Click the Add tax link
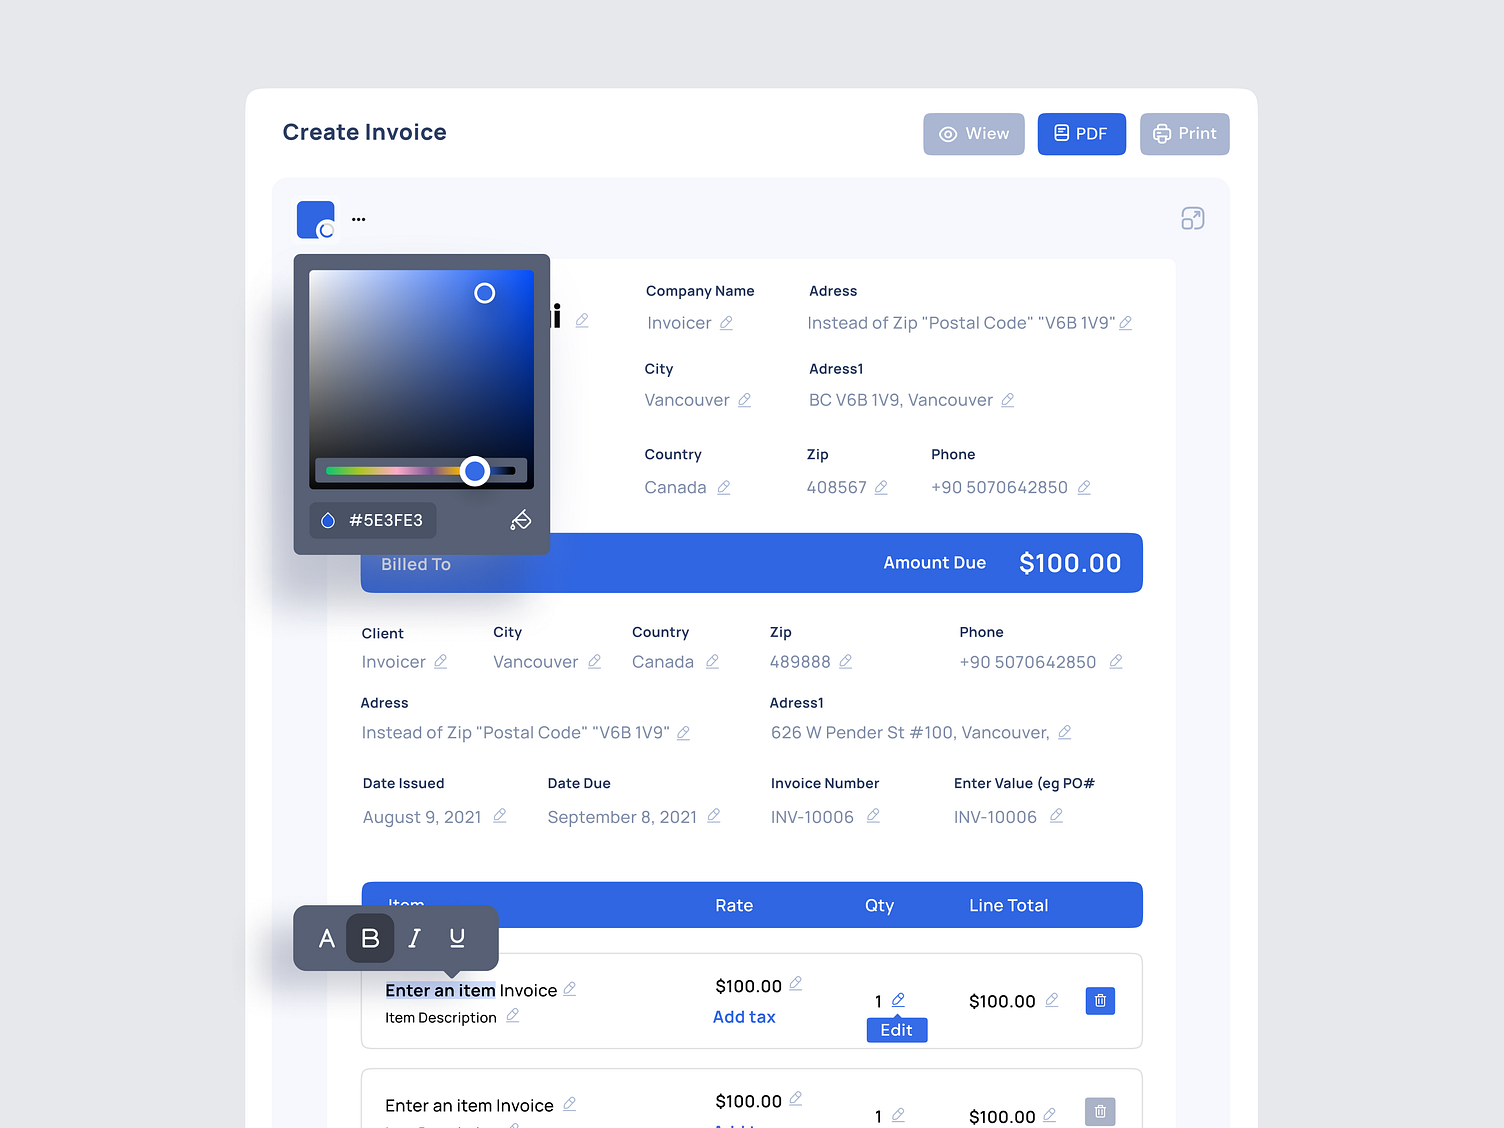This screenshot has height=1128, width=1504. [743, 1016]
